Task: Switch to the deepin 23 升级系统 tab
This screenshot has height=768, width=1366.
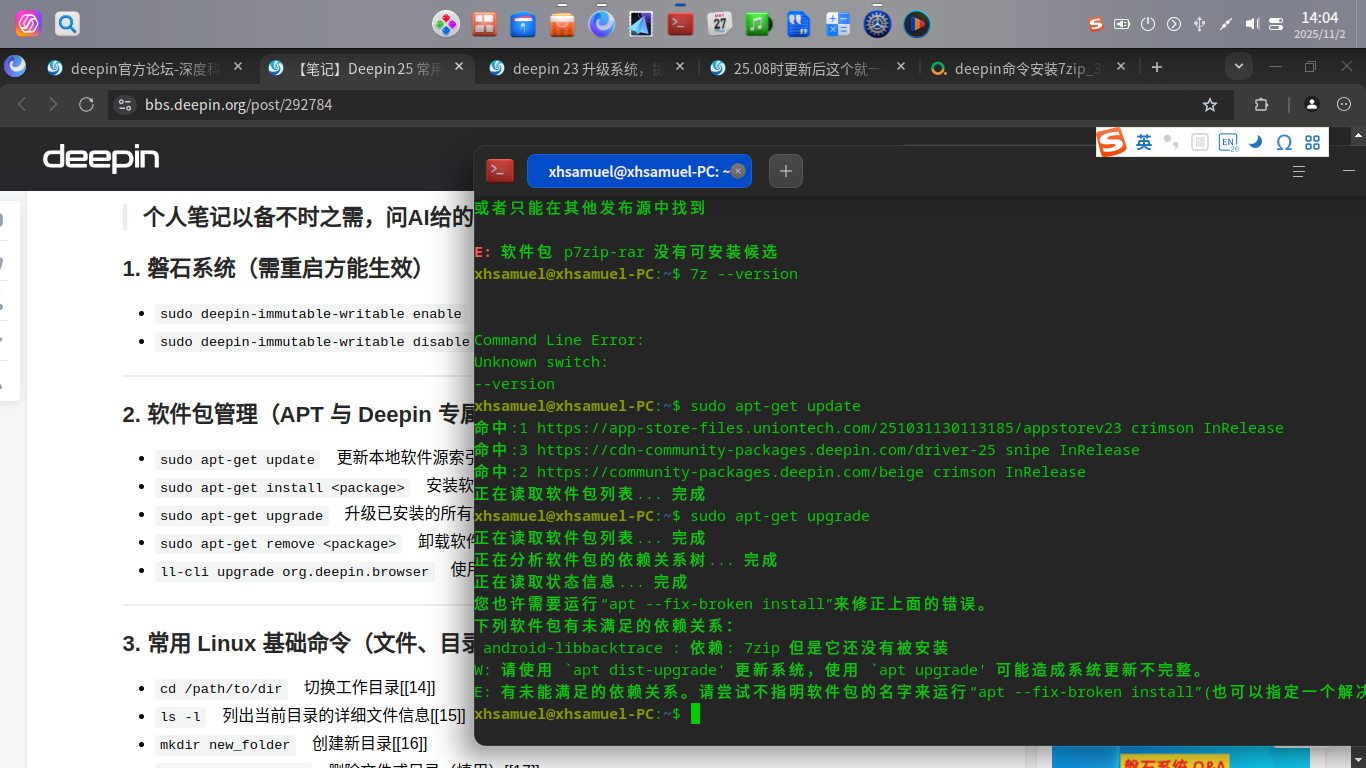Action: [586, 68]
